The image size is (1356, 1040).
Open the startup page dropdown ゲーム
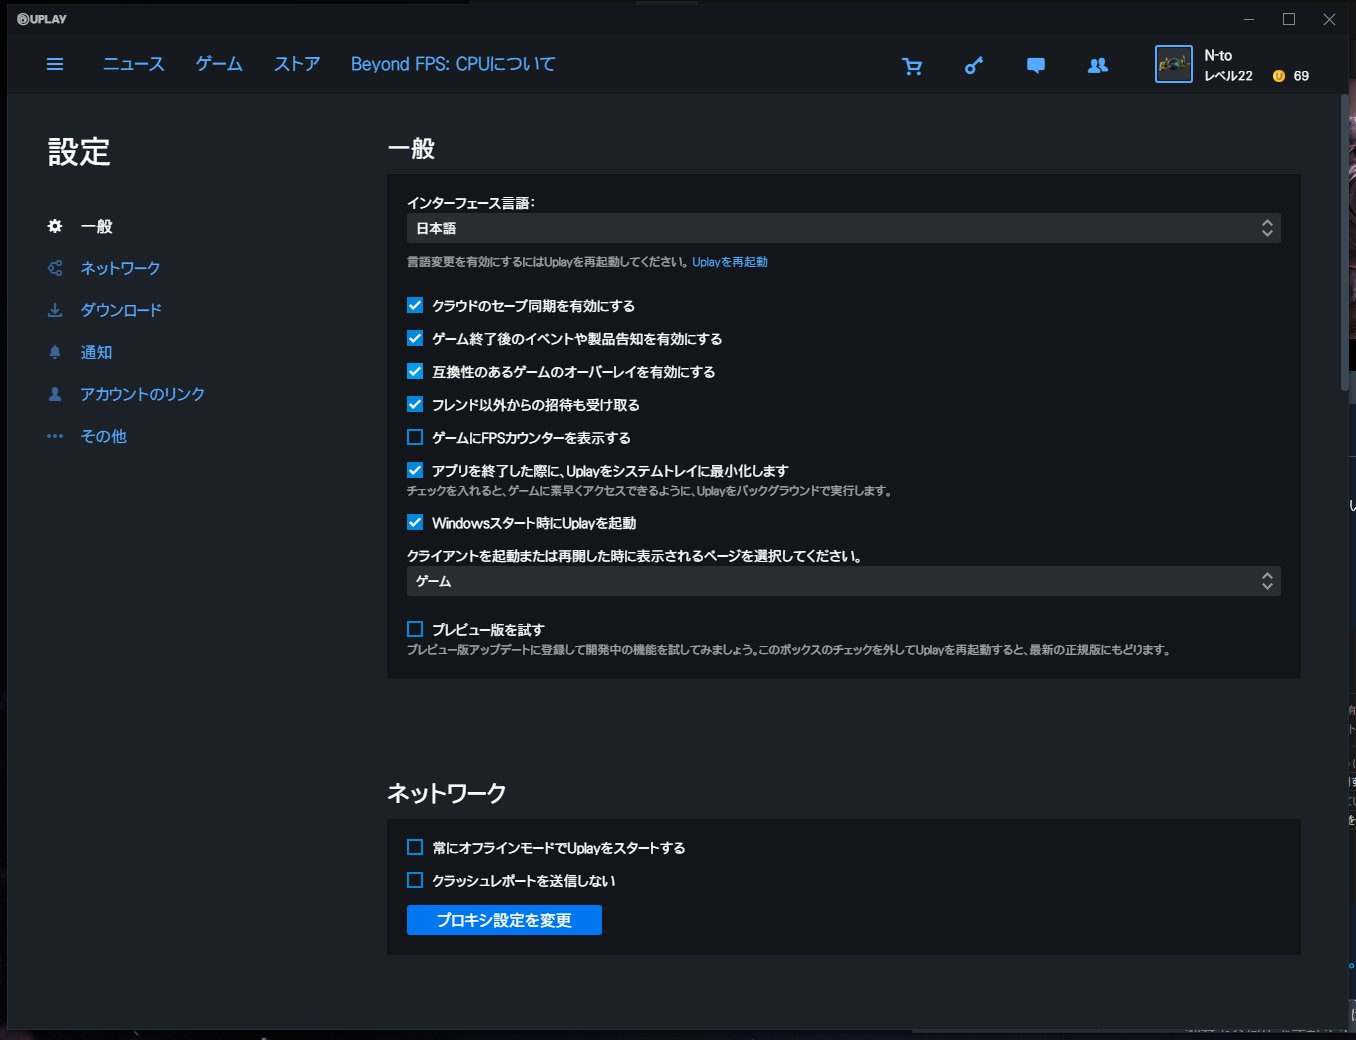pos(844,581)
